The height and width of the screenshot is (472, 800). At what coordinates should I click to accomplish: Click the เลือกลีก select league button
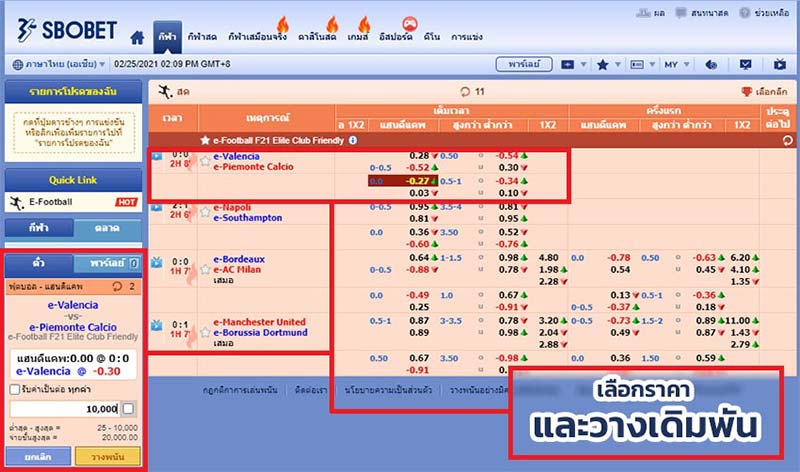coord(764,92)
